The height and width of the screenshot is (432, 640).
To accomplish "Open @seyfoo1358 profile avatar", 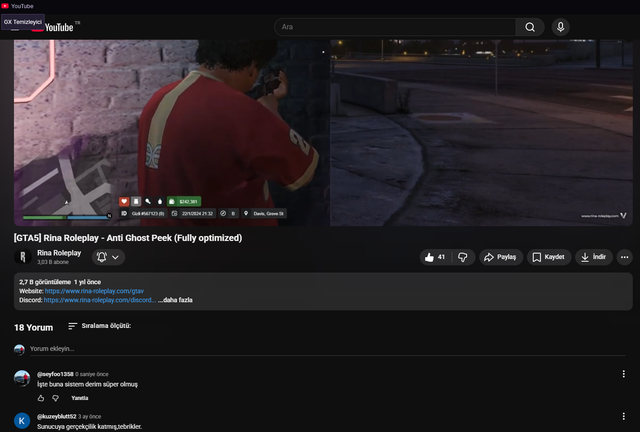I will coord(22,378).
